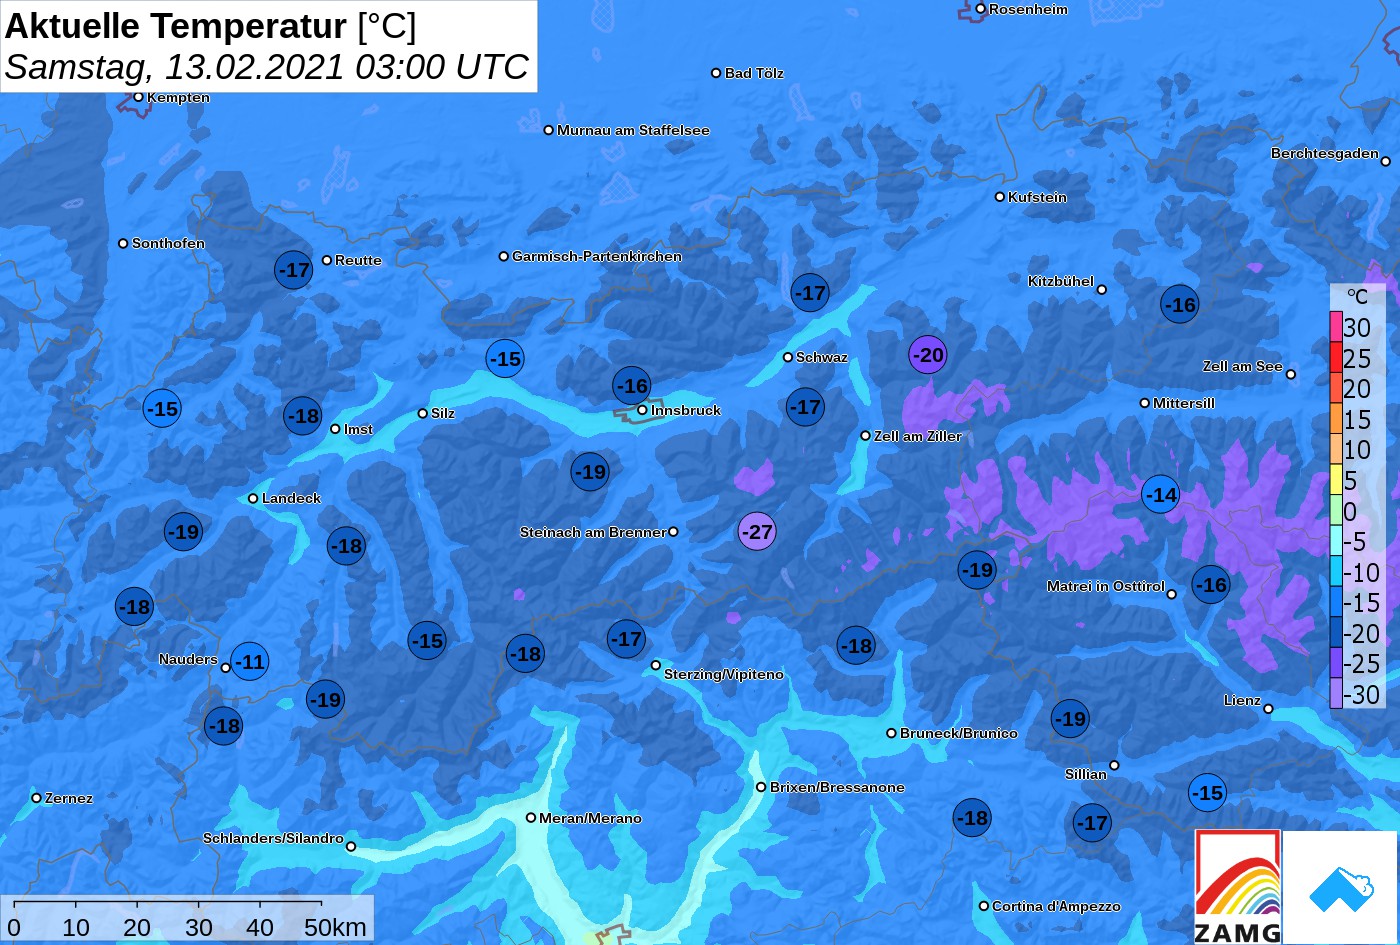Click the Brixen/Bressanone label
Viewport: 1400px width, 945px height.
[x=837, y=787]
